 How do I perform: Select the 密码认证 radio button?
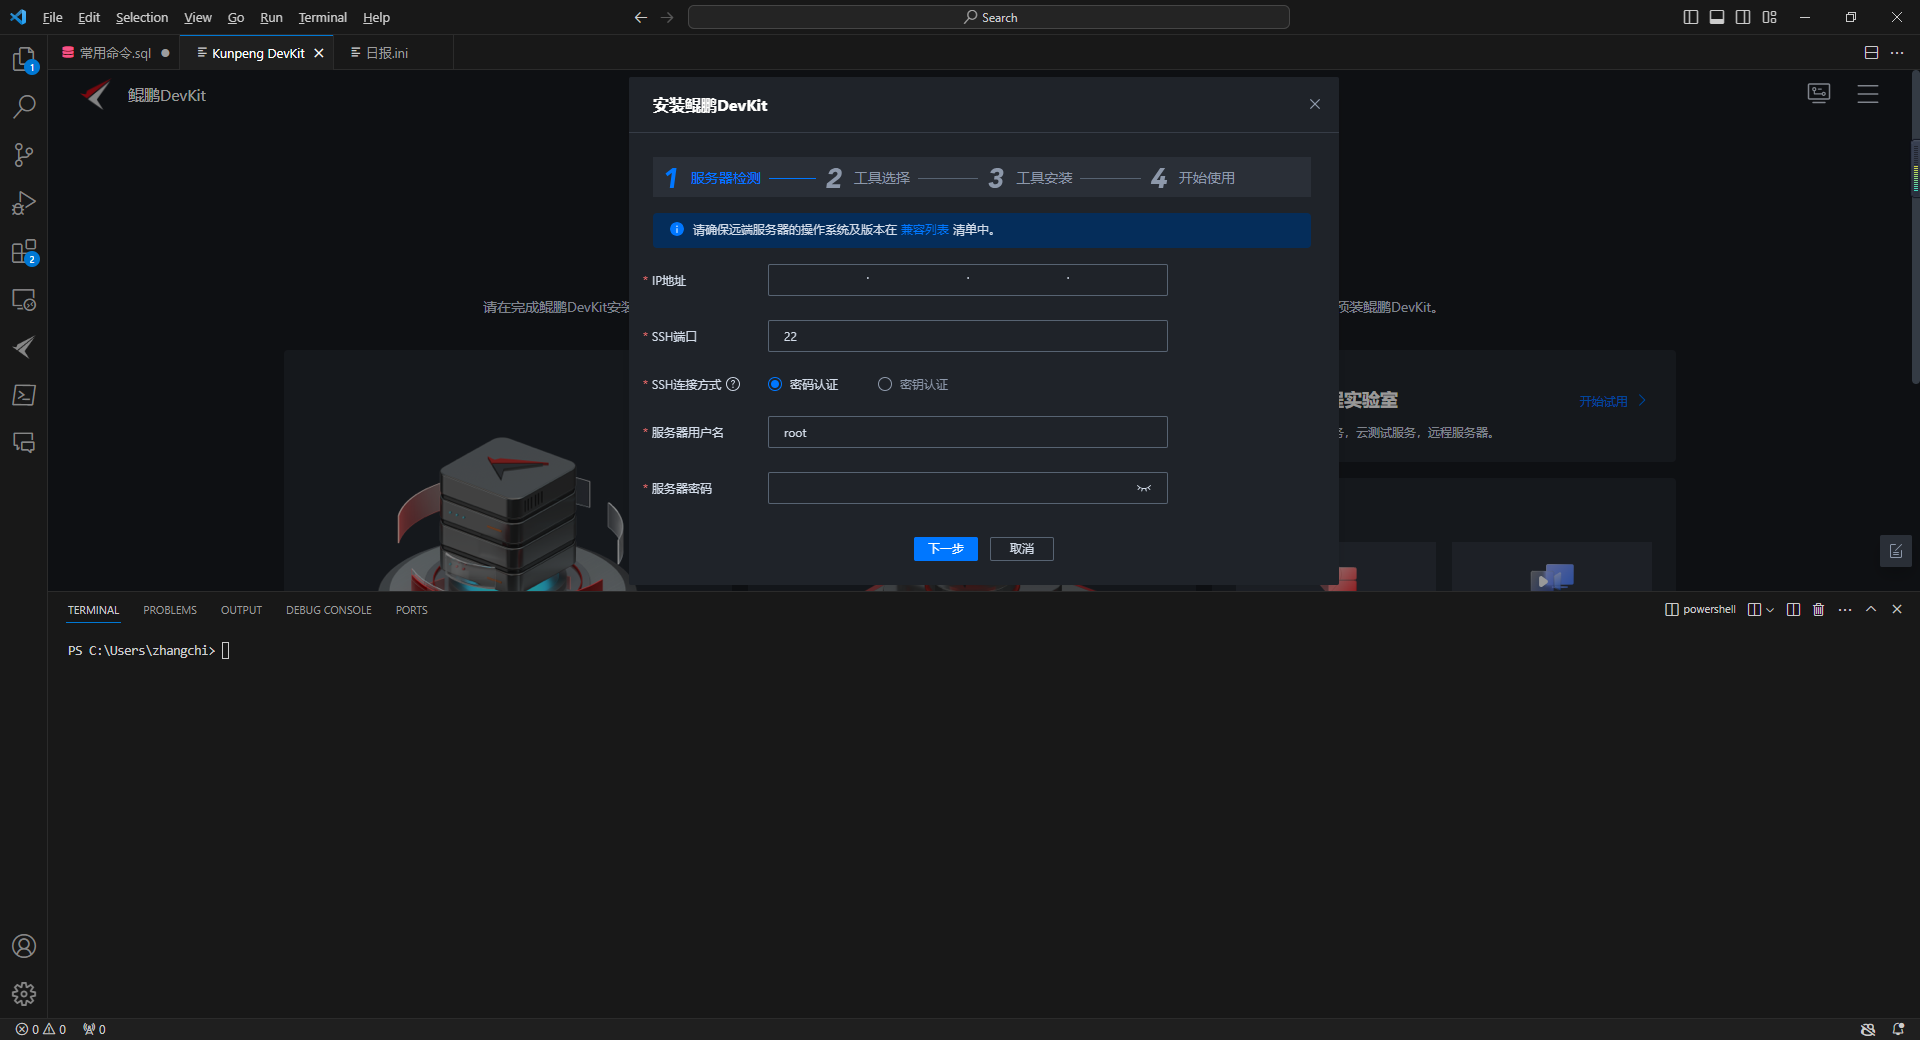click(x=773, y=384)
